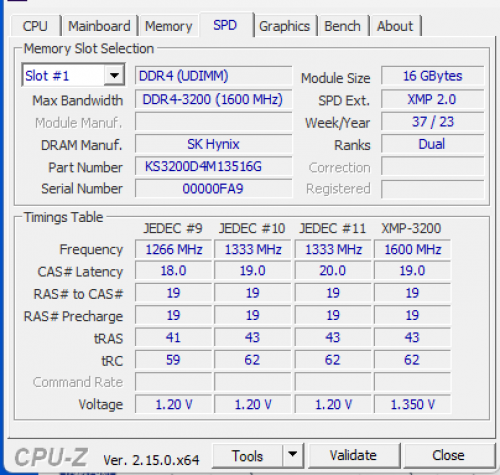This screenshot has width=500, height=475.
Task: Click the Tools button
Action: 248,455
